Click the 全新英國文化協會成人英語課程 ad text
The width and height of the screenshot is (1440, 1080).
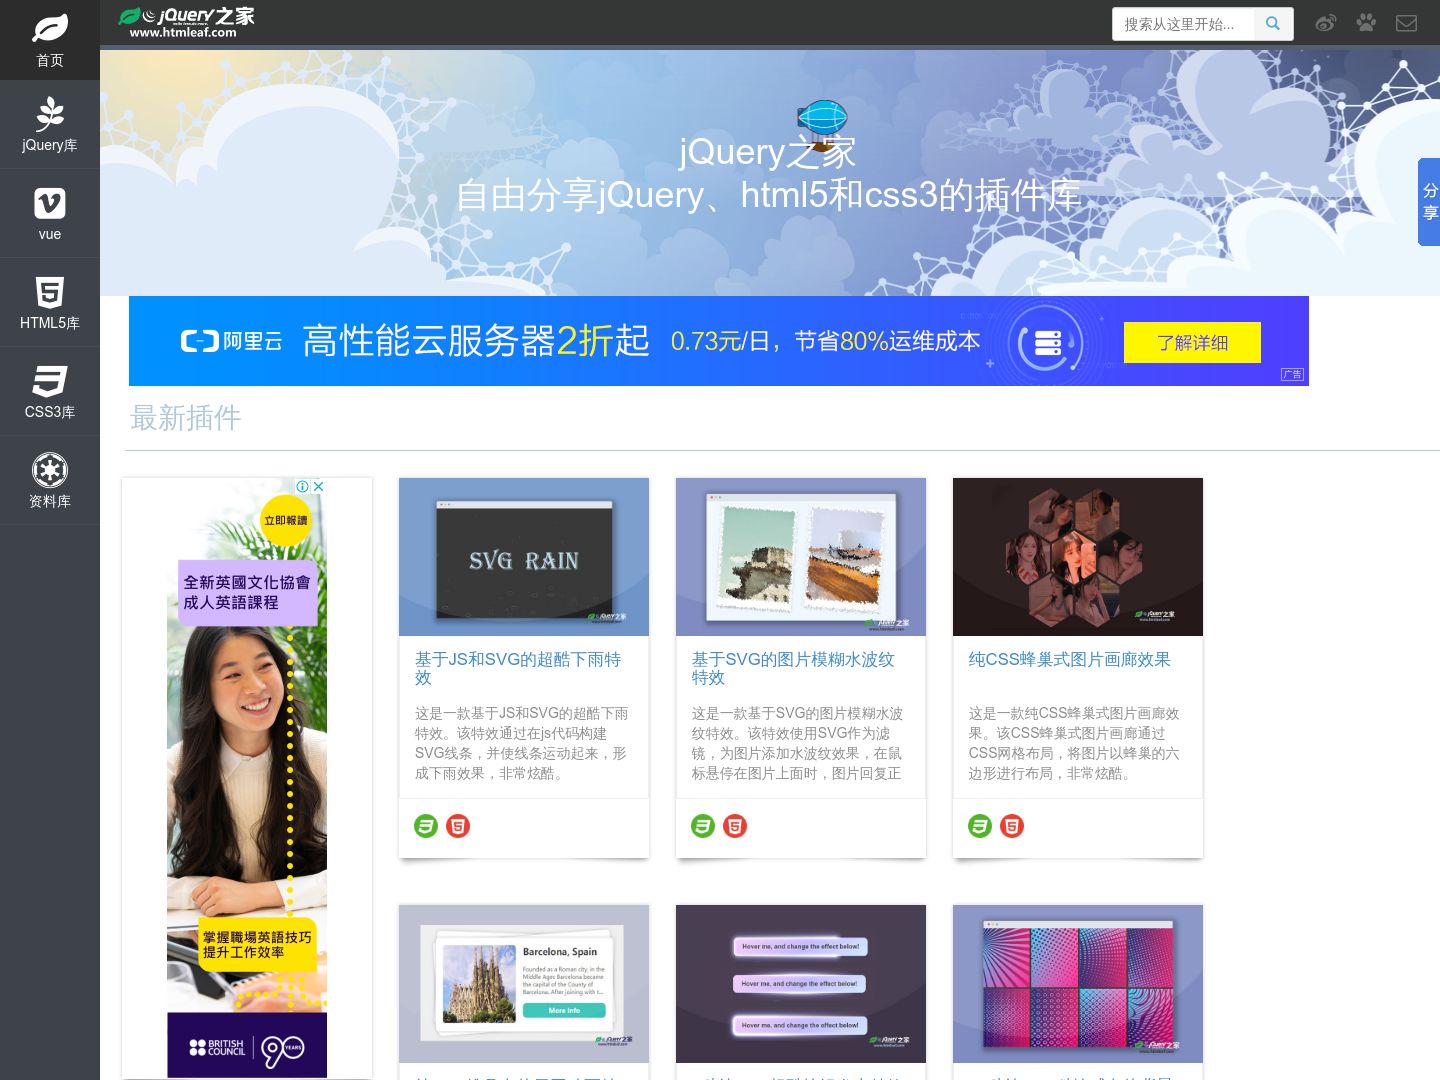point(246,592)
